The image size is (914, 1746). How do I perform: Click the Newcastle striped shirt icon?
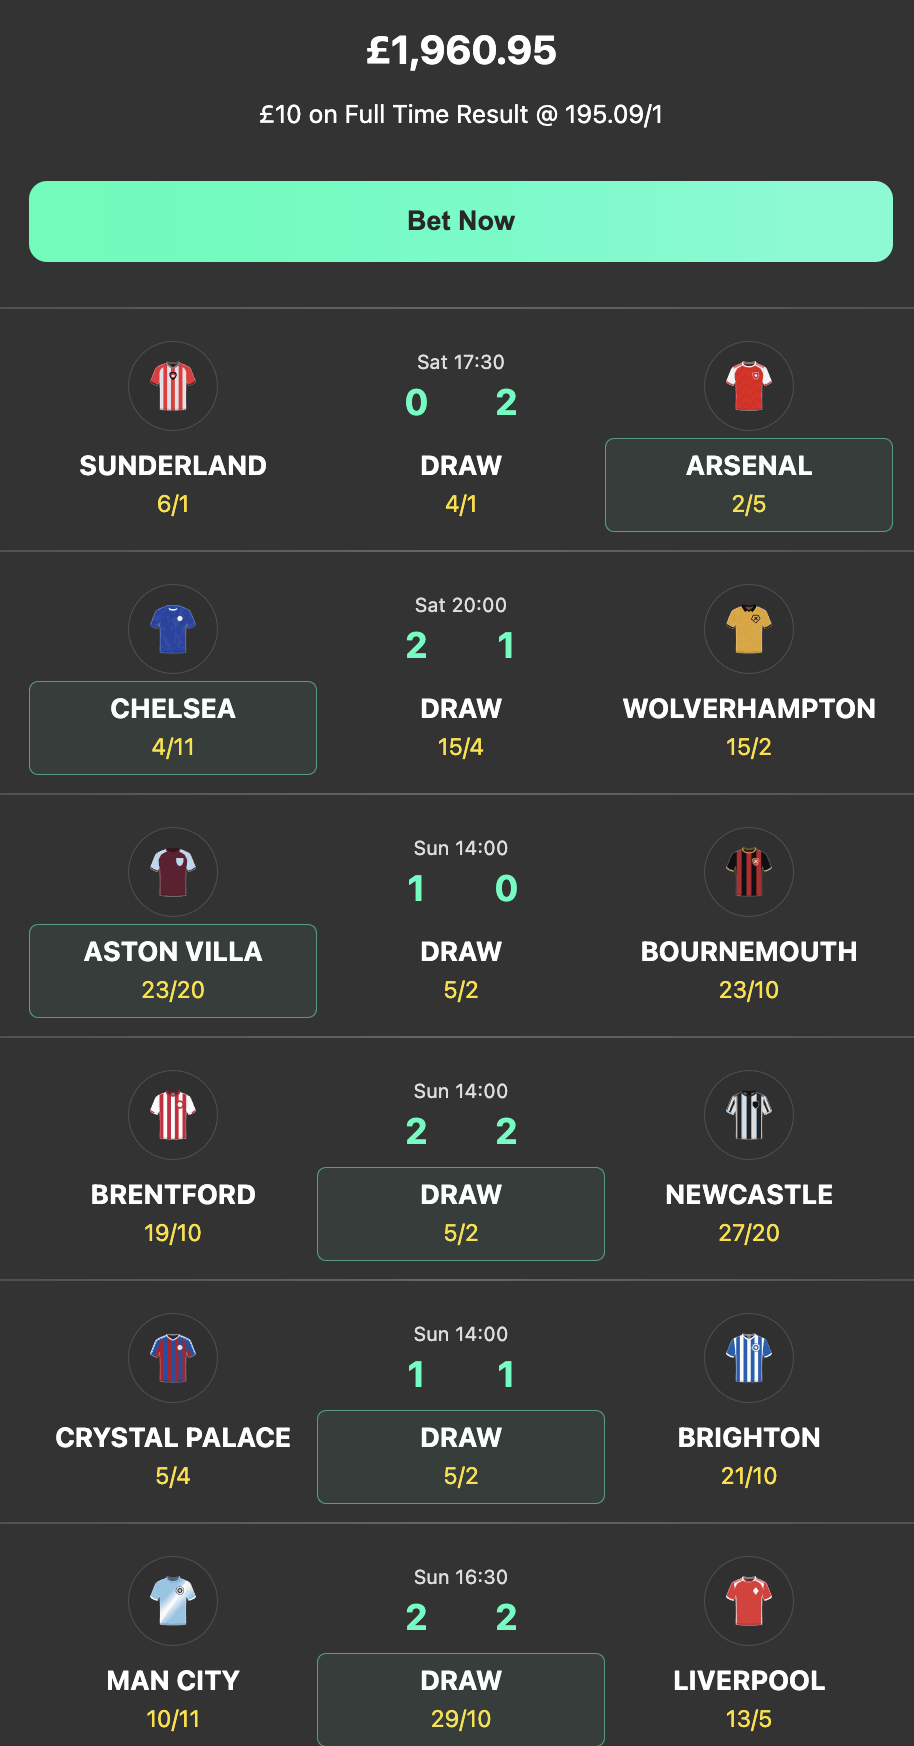pos(748,1115)
